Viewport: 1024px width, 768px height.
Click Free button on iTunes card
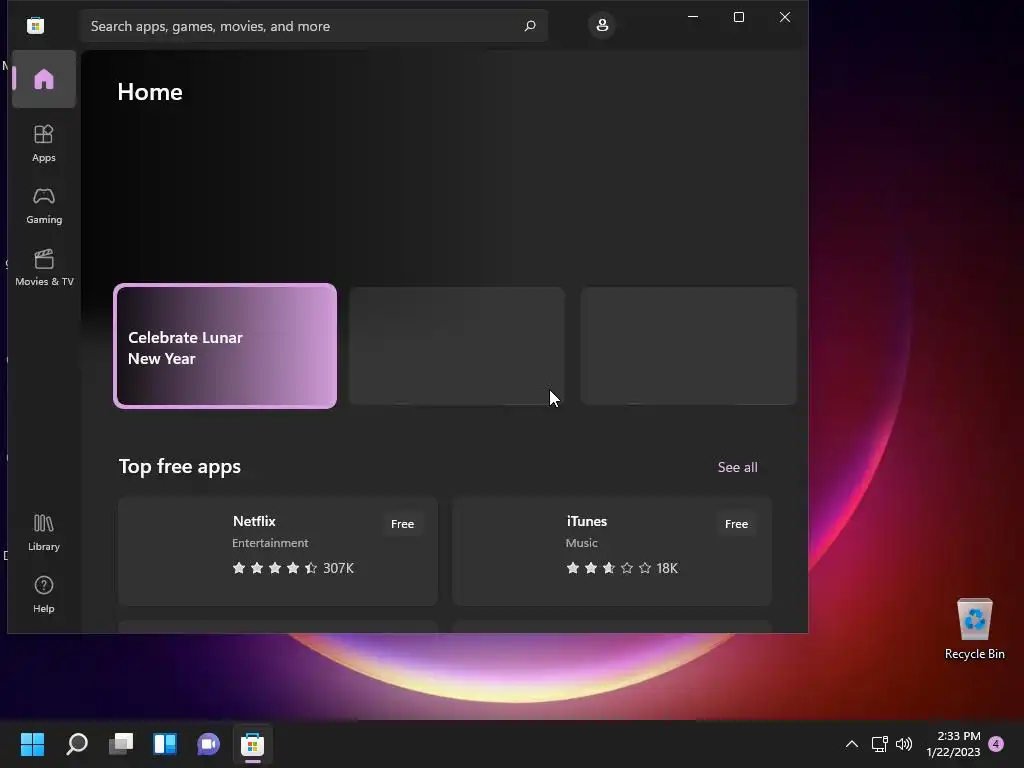tap(736, 524)
